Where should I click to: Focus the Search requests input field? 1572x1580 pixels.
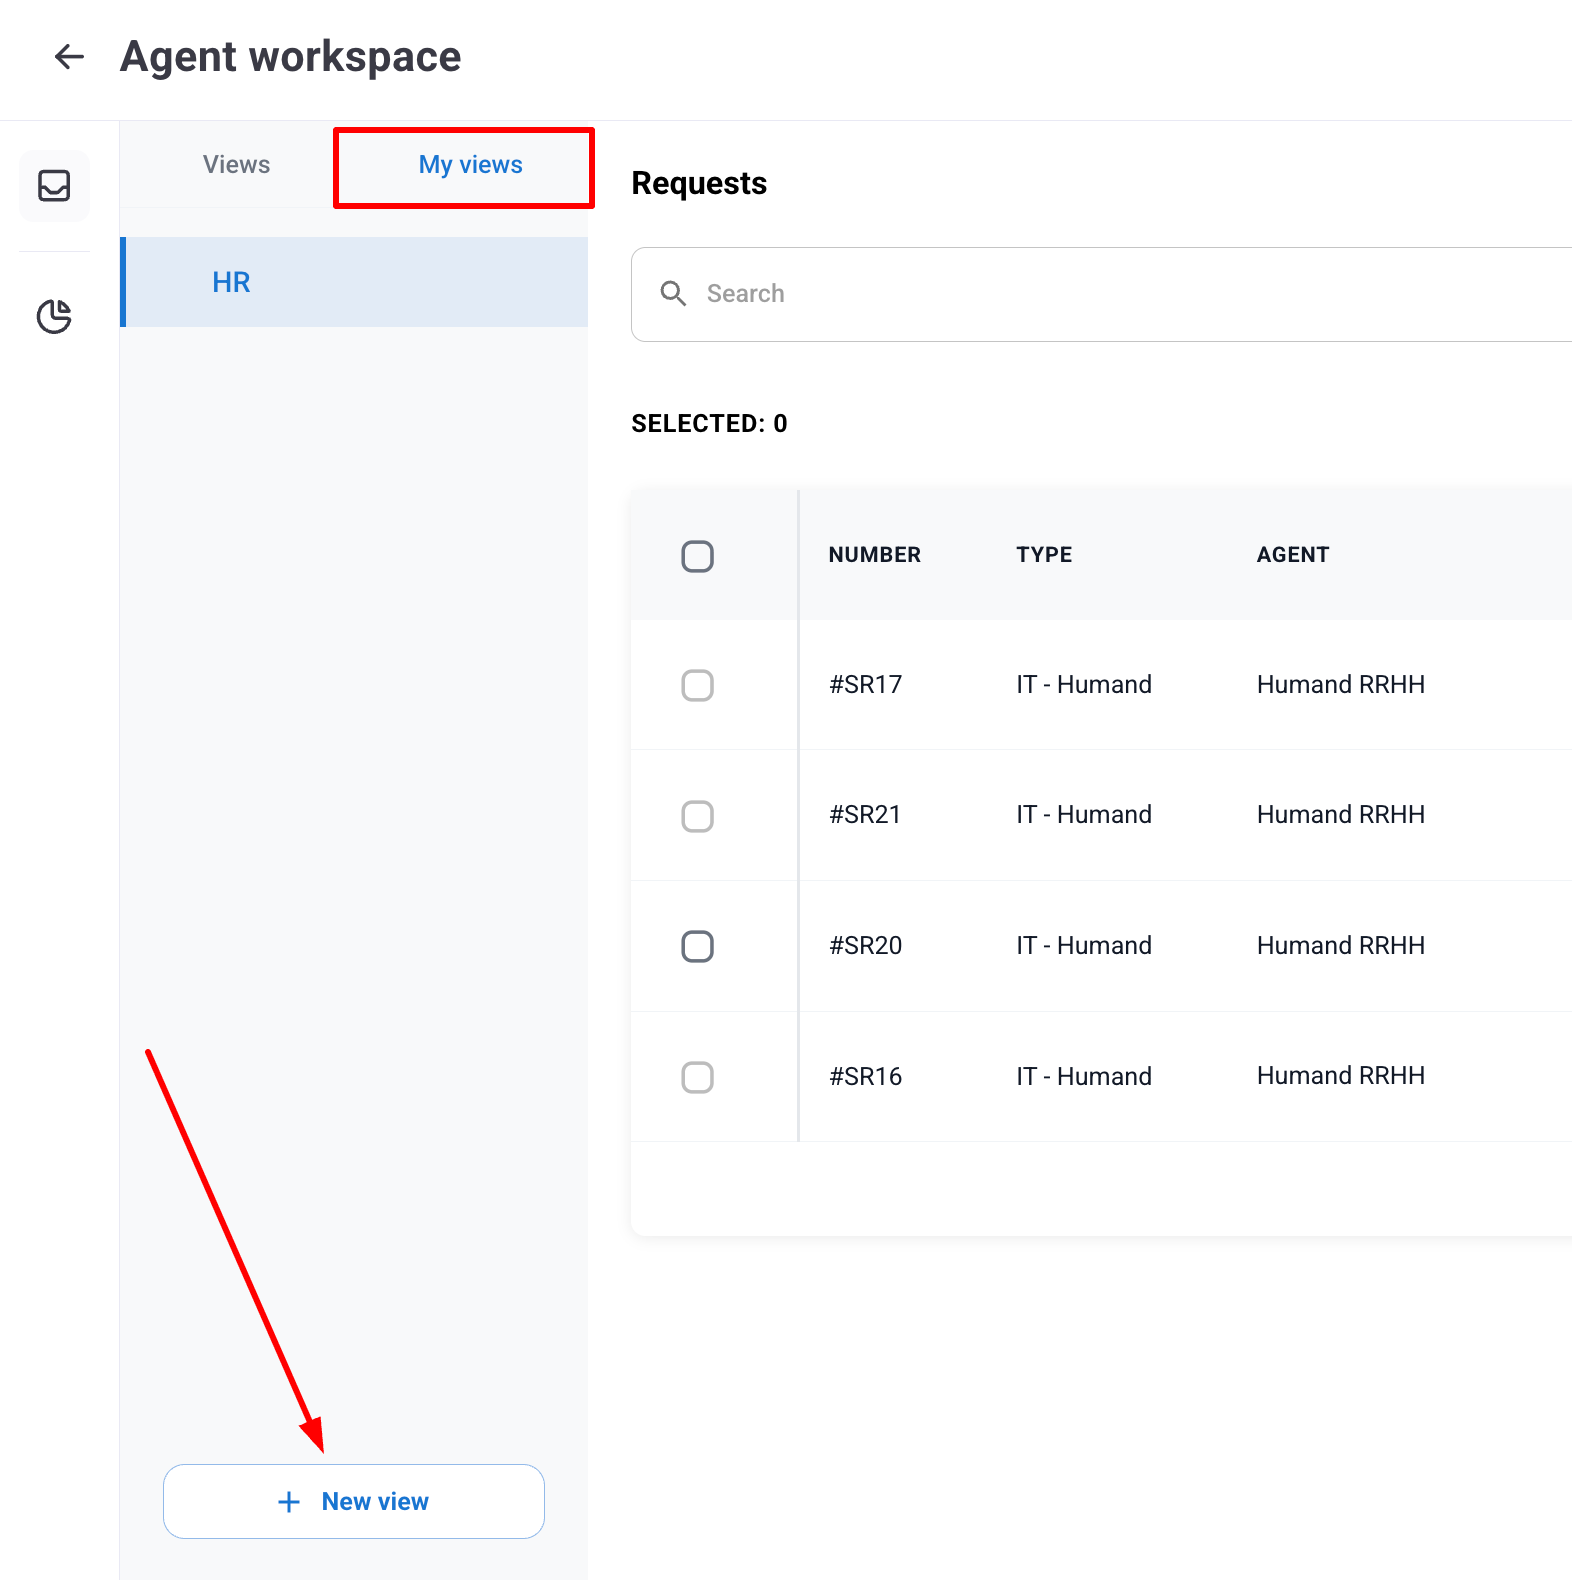coord(1100,294)
